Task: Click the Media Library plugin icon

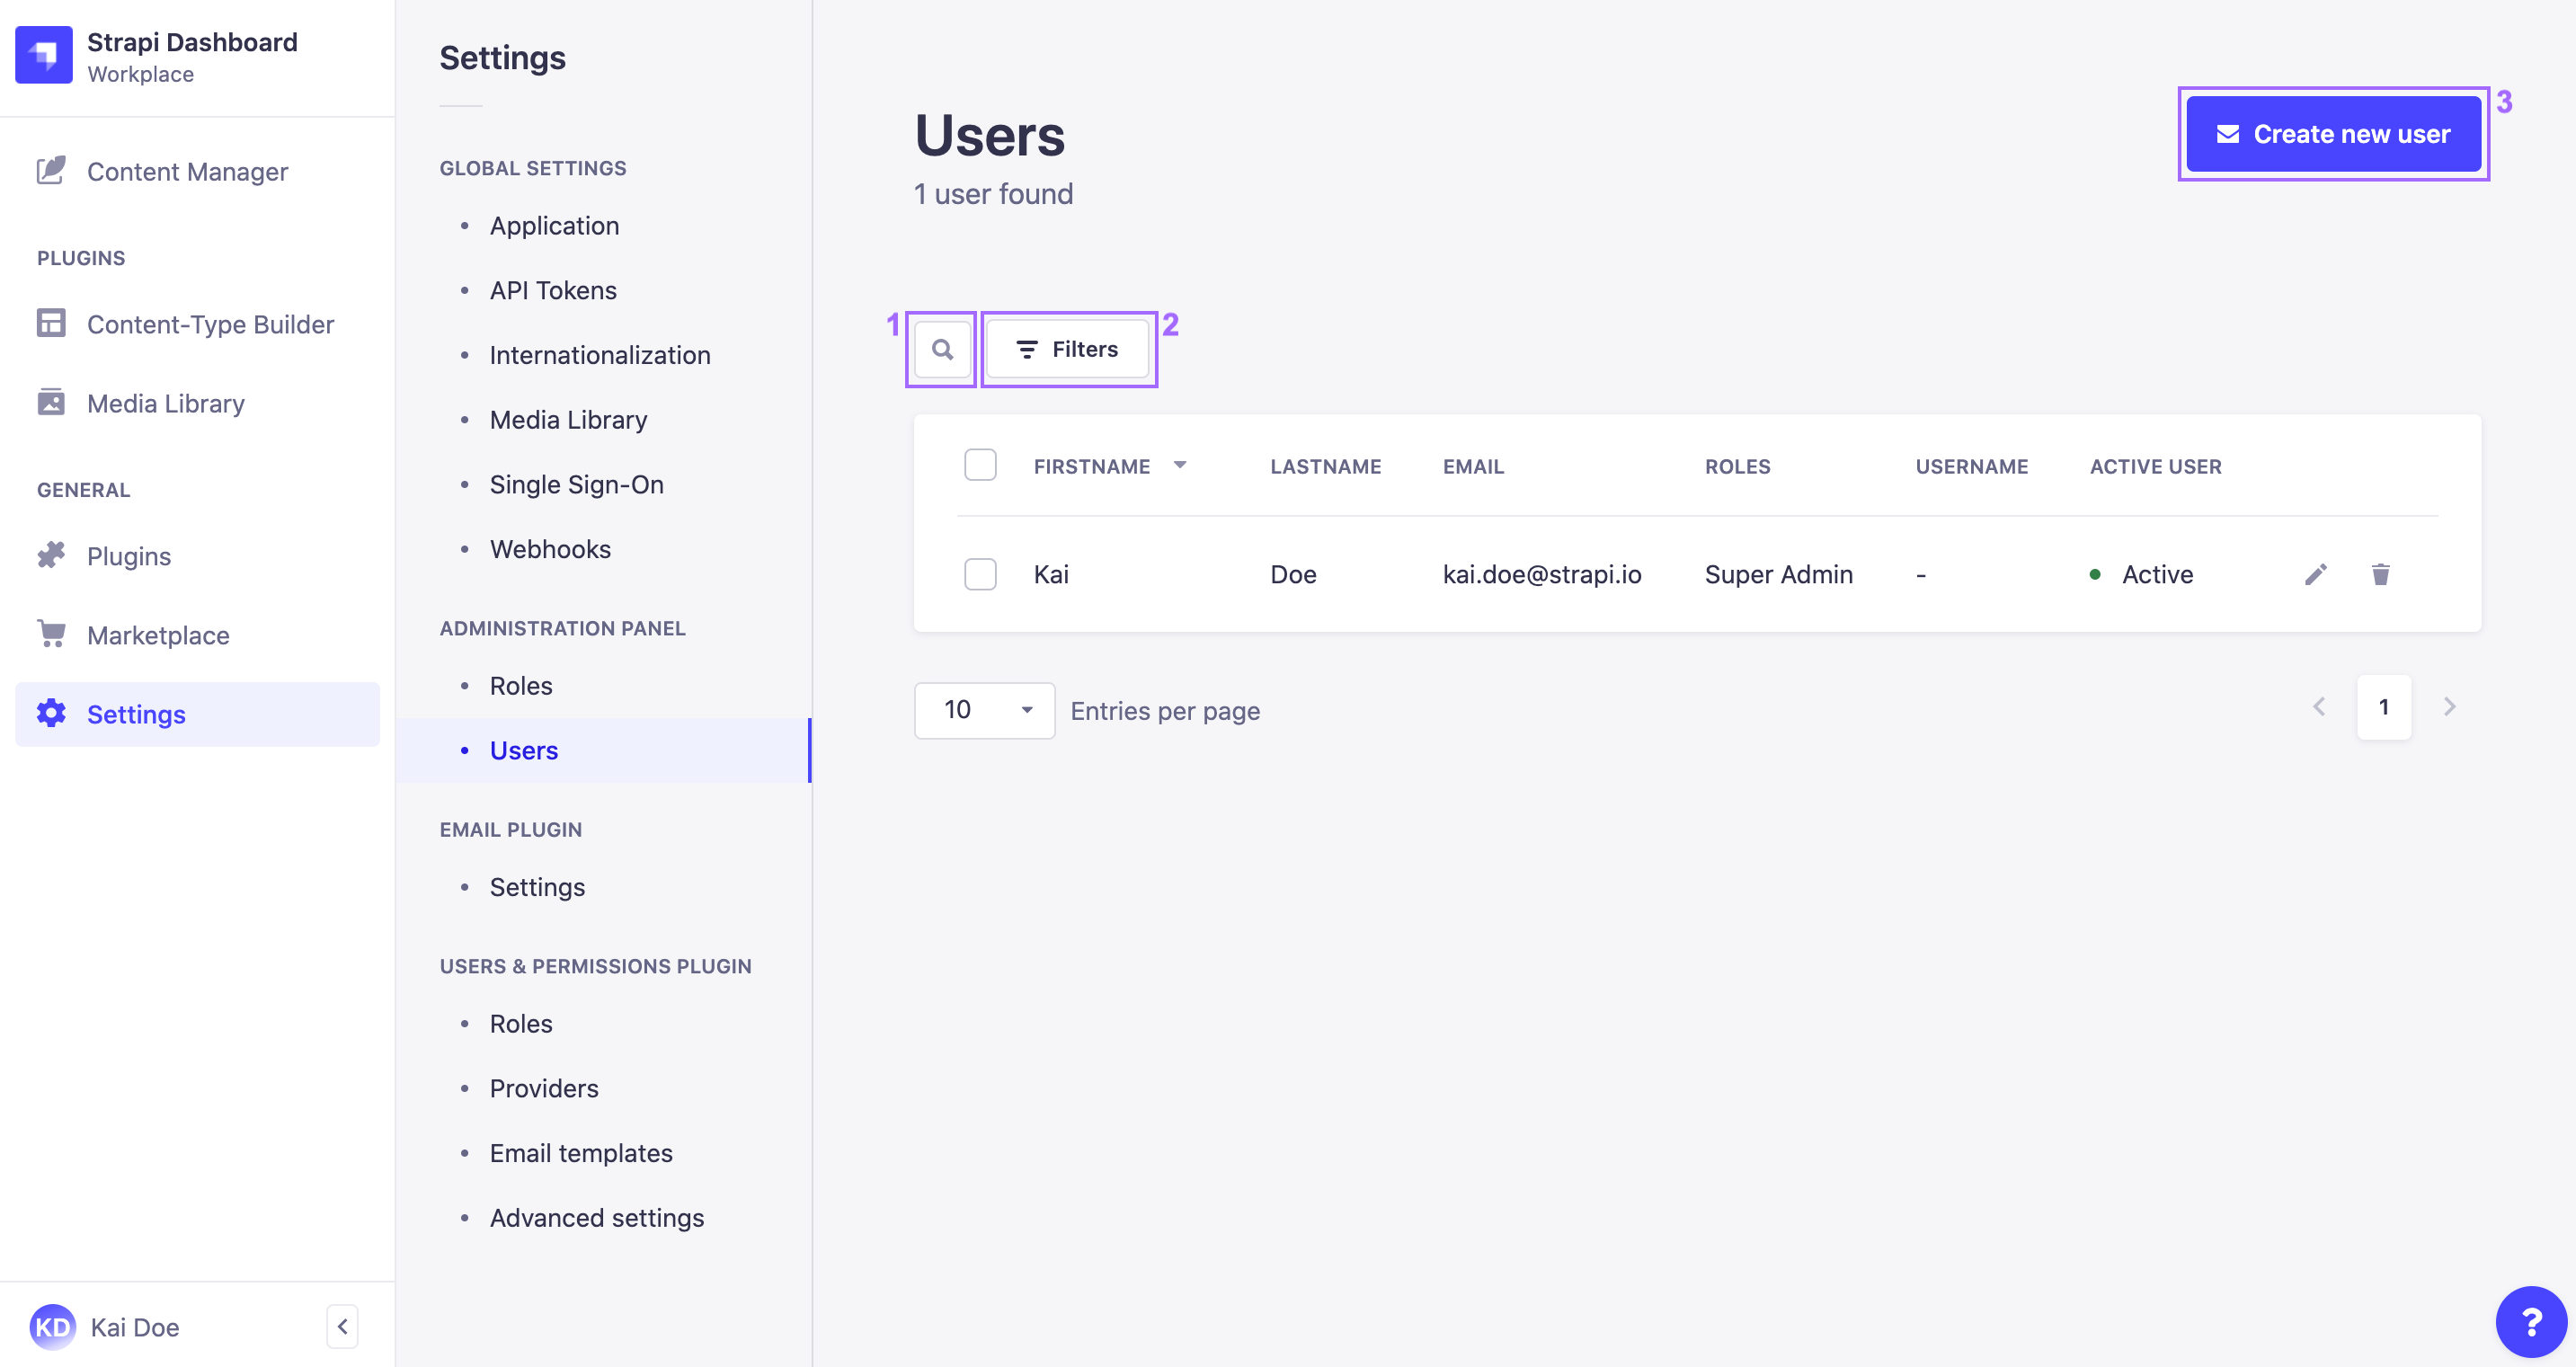Action: [x=51, y=403]
